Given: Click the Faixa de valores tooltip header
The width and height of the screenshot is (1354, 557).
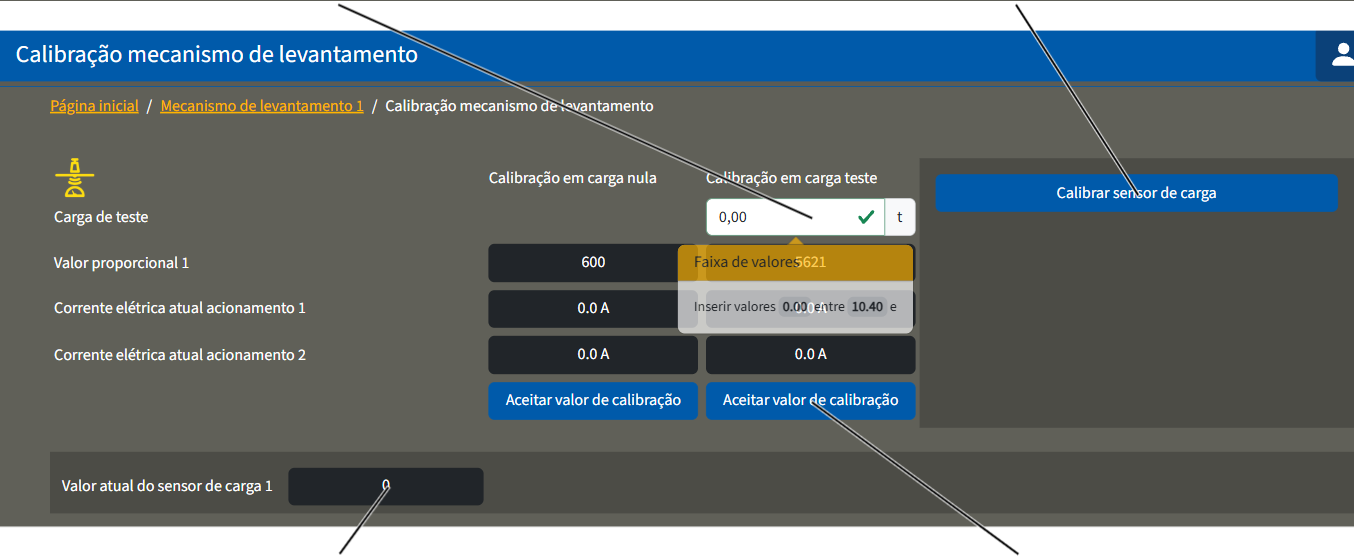Looking at the screenshot, I should pos(795,262).
